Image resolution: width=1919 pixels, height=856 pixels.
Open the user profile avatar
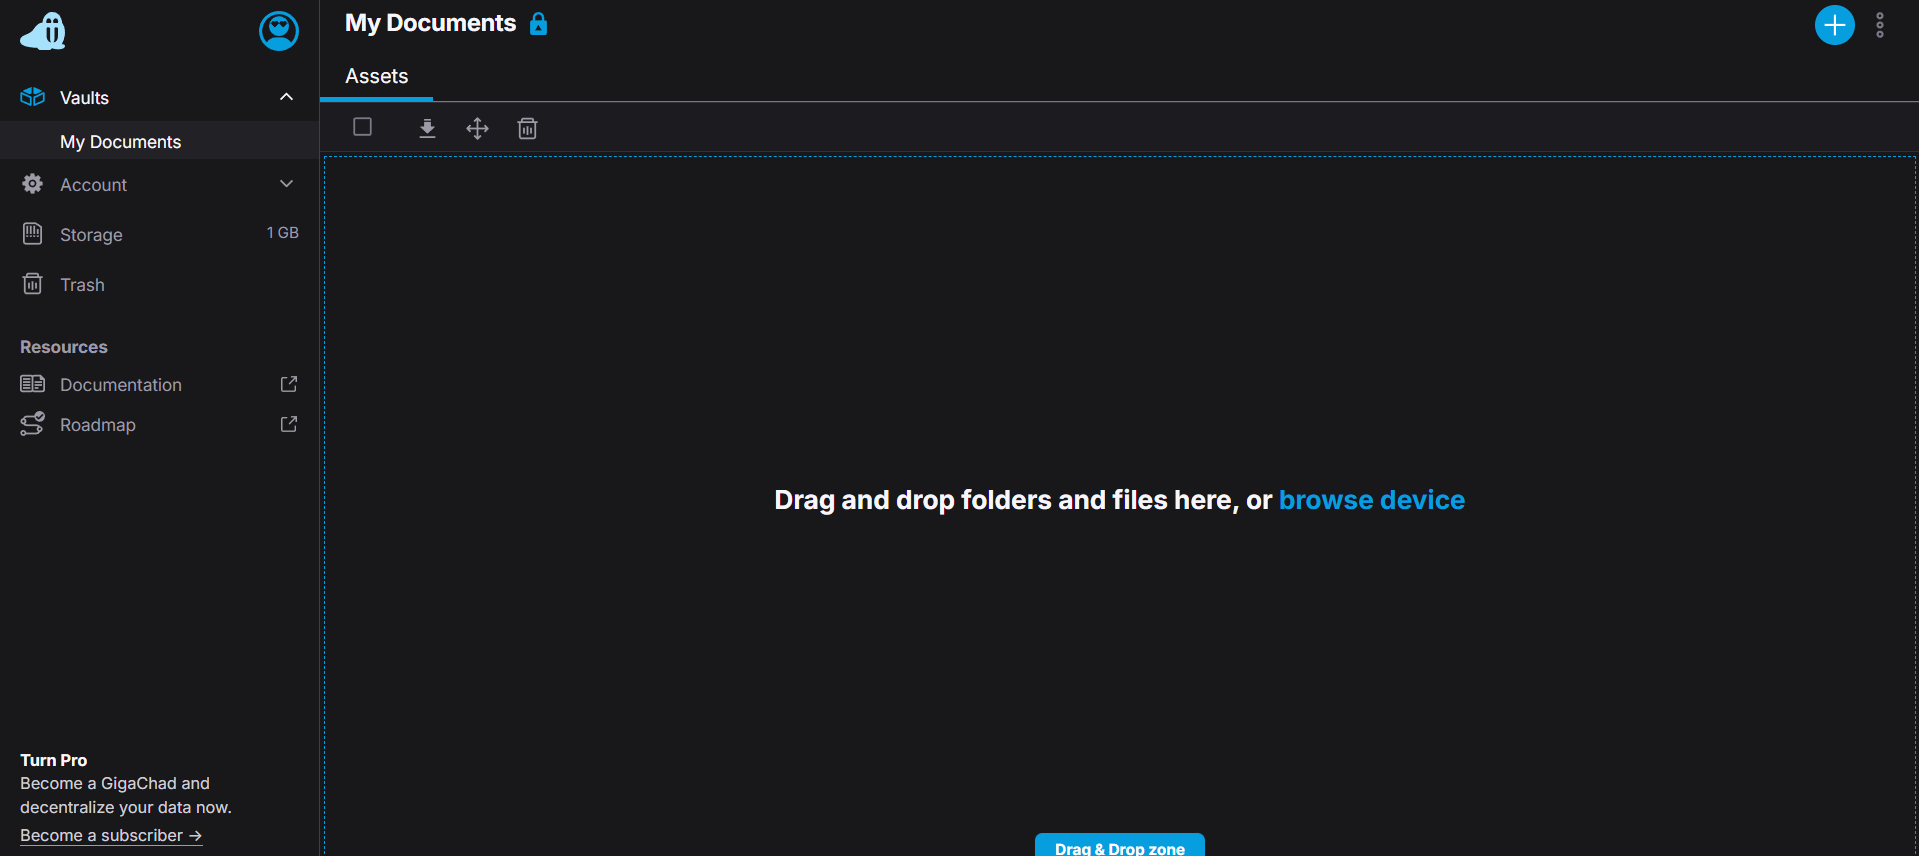tap(279, 31)
